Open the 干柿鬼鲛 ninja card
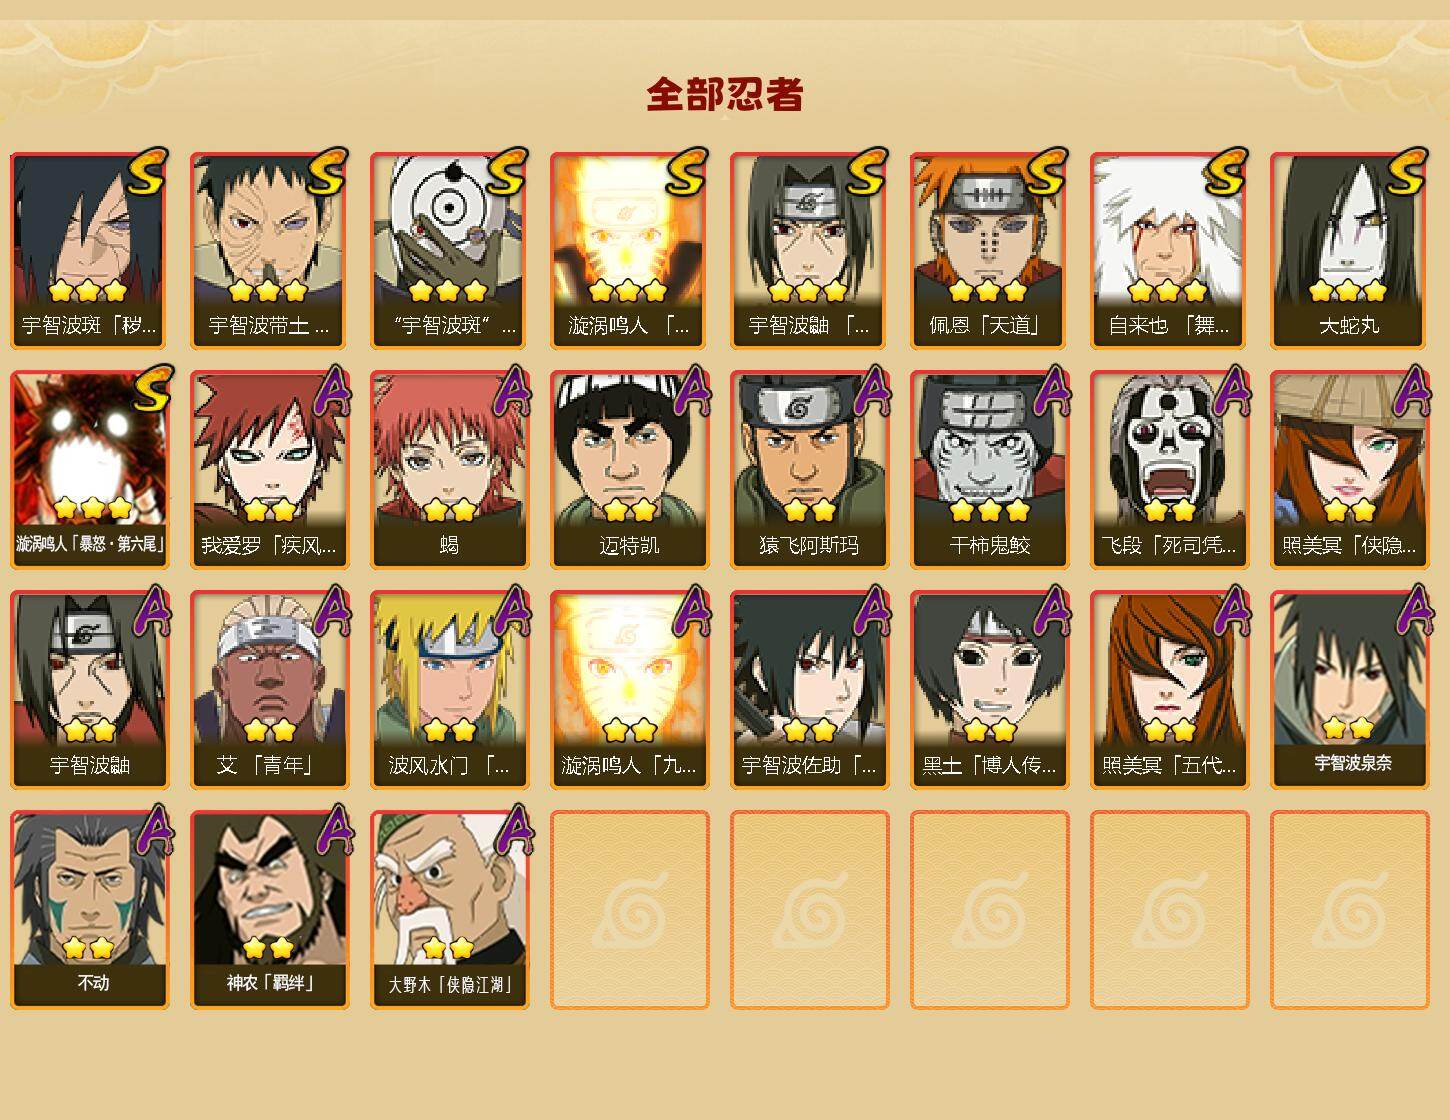This screenshot has width=1450, height=1120. coord(989,470)
